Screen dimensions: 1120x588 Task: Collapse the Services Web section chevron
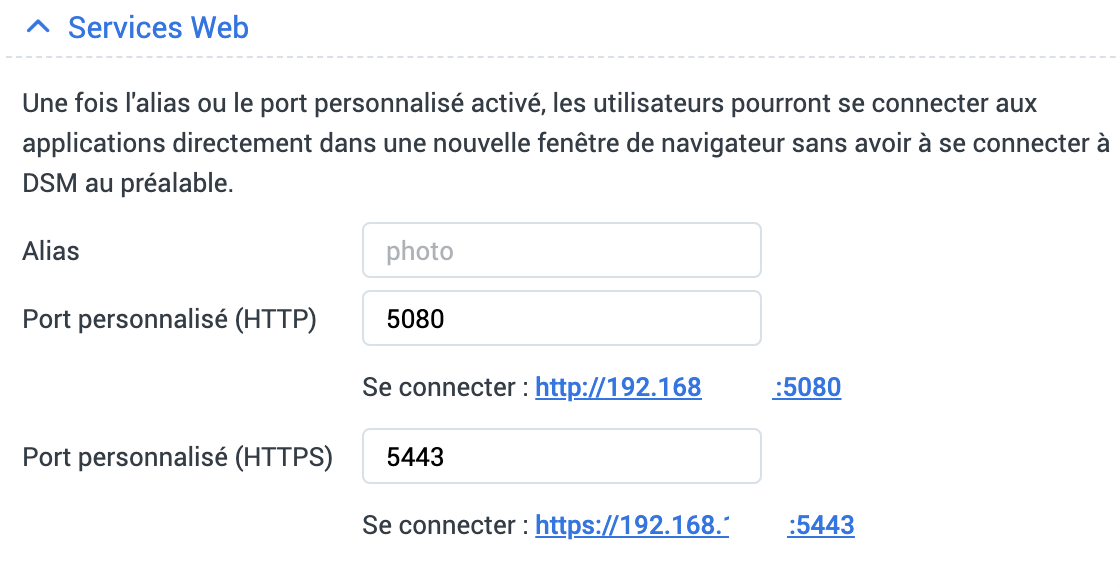(38, 28)
